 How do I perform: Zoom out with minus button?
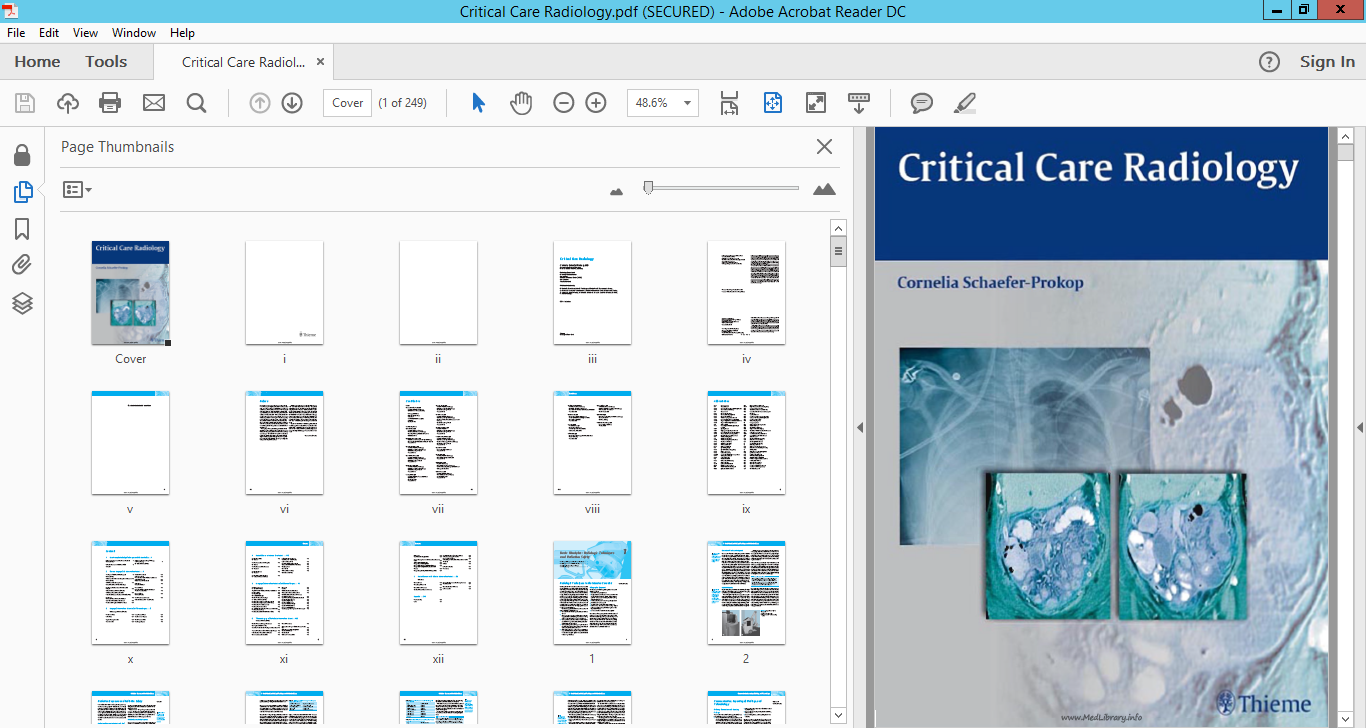pyautogui.click(x=564, y=103)
